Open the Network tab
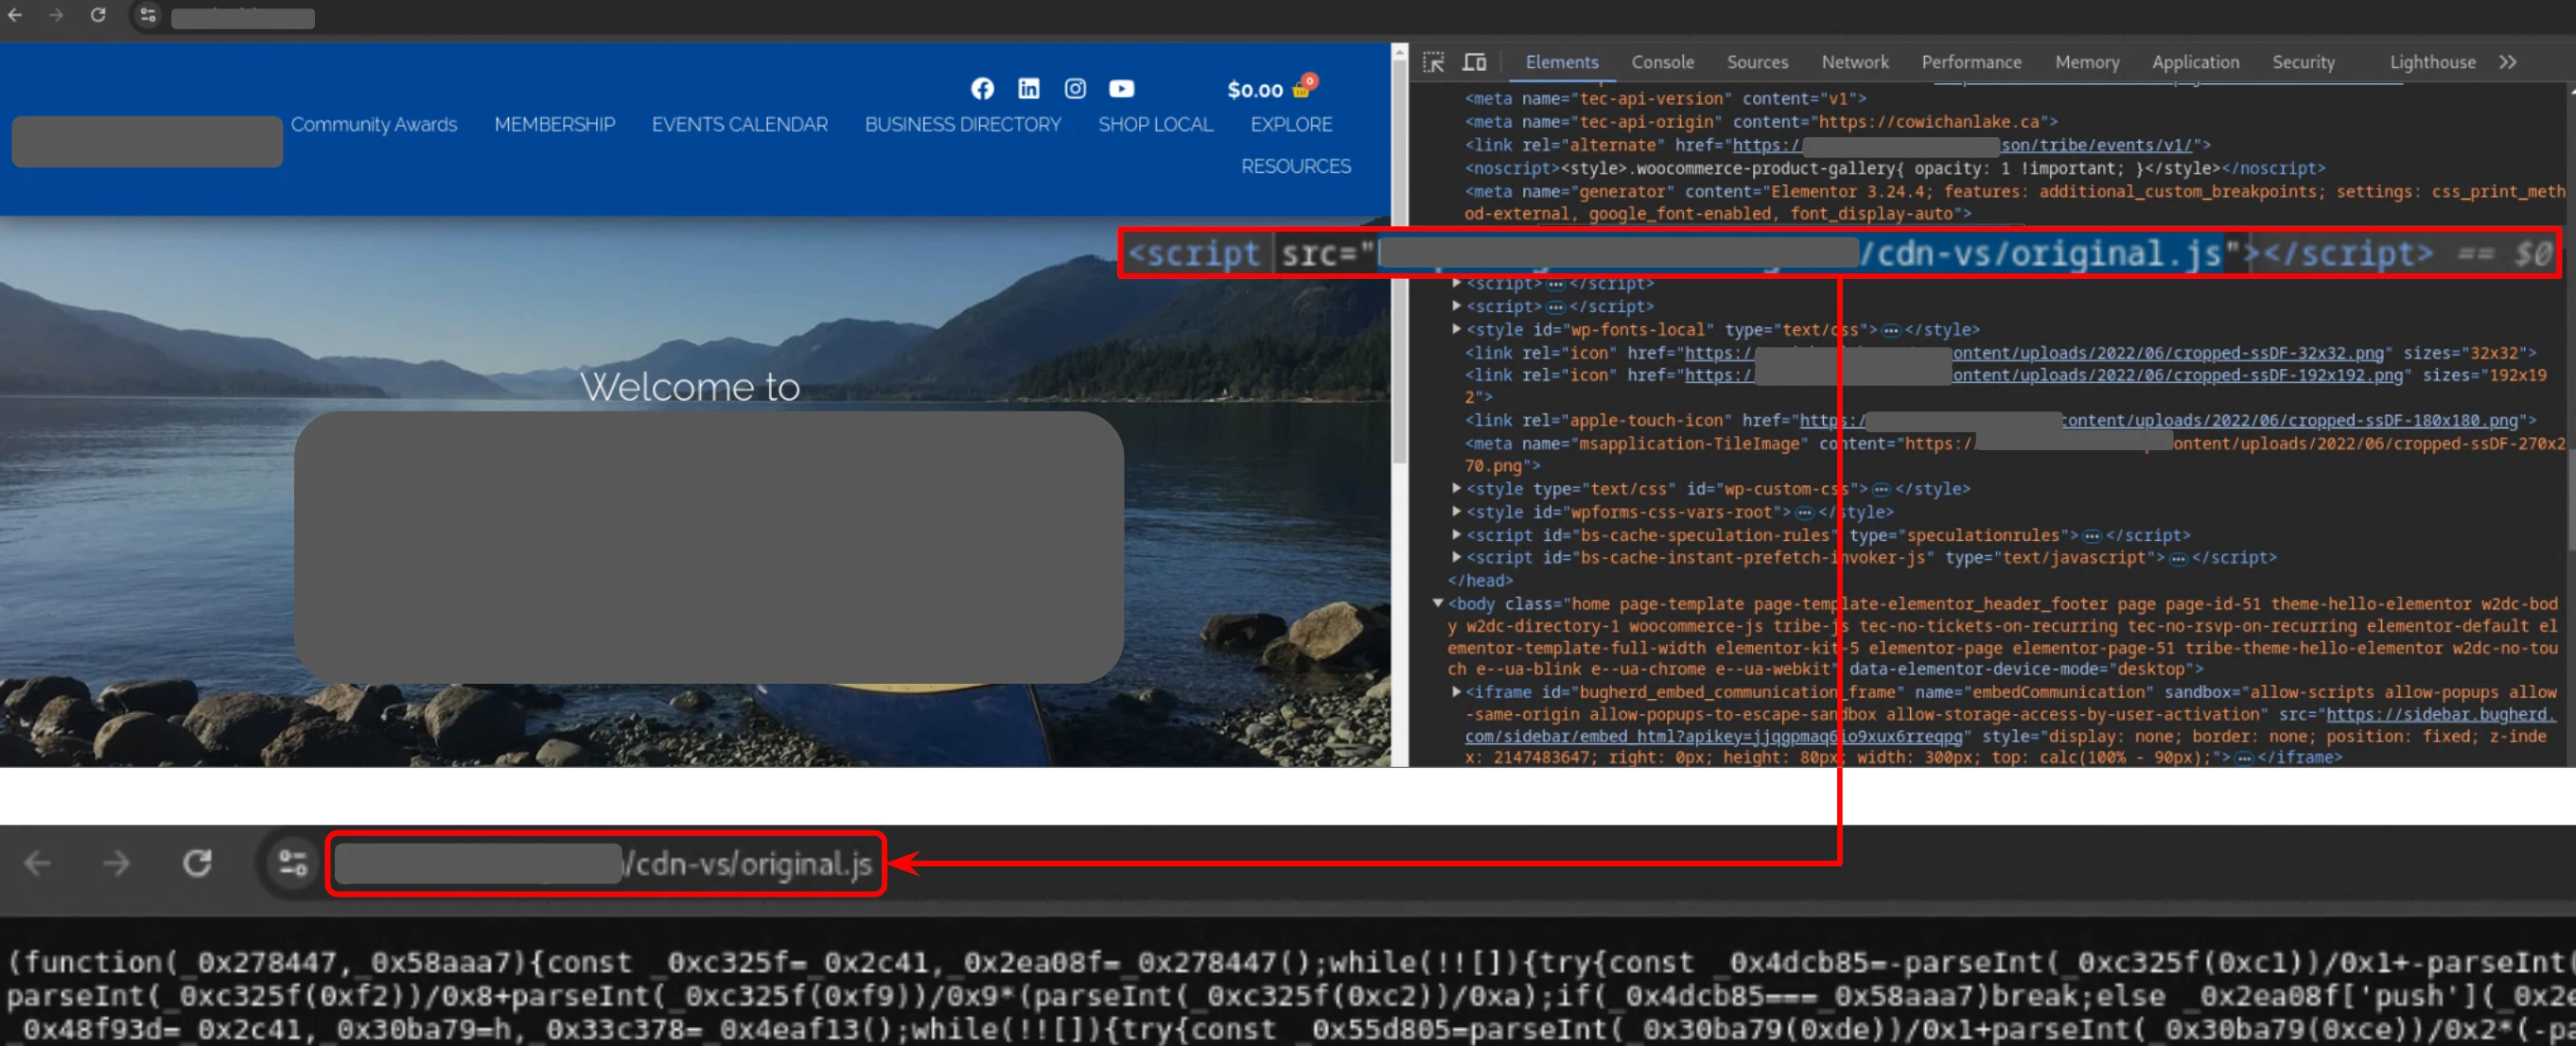The width and height of the screenshot is (2576, 1046). coord(1854,62)
